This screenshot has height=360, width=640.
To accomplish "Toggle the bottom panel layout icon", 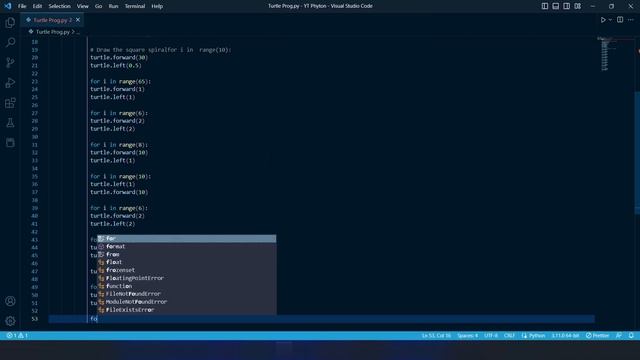I will [x=556, y=6].
